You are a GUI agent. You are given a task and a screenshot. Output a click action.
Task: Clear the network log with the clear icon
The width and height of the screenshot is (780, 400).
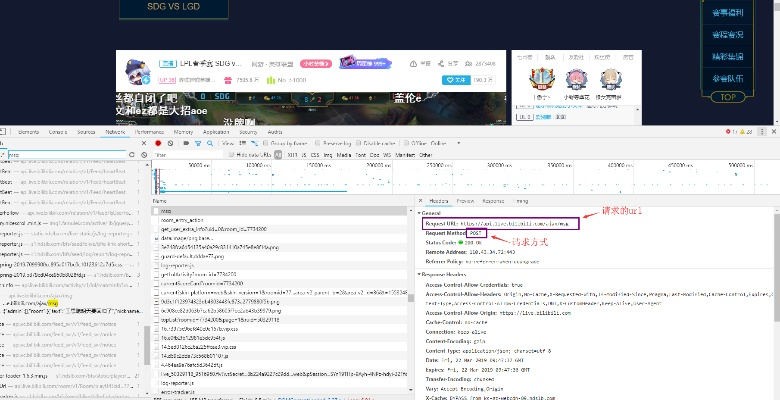169,143
